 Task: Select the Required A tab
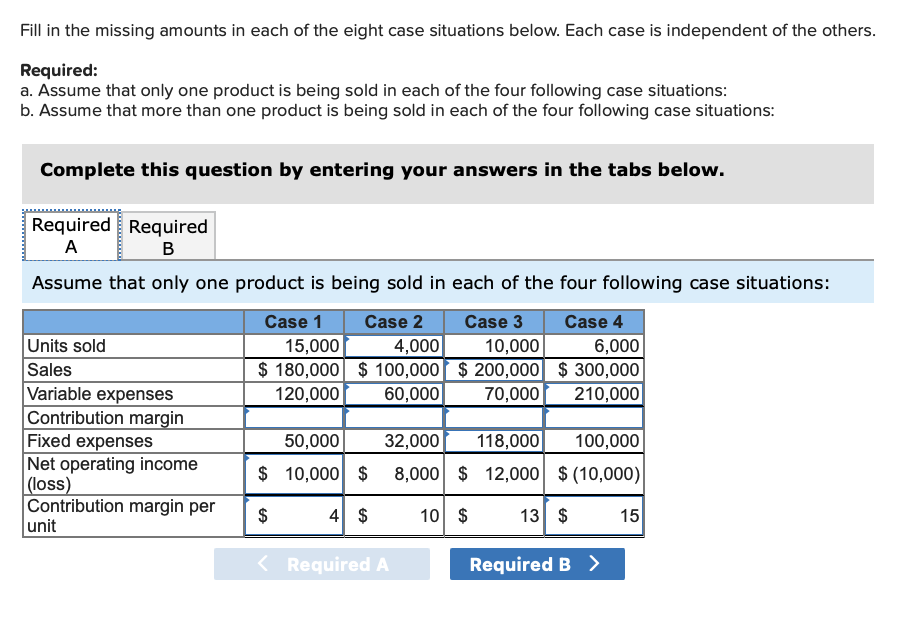tap(71, 235)
